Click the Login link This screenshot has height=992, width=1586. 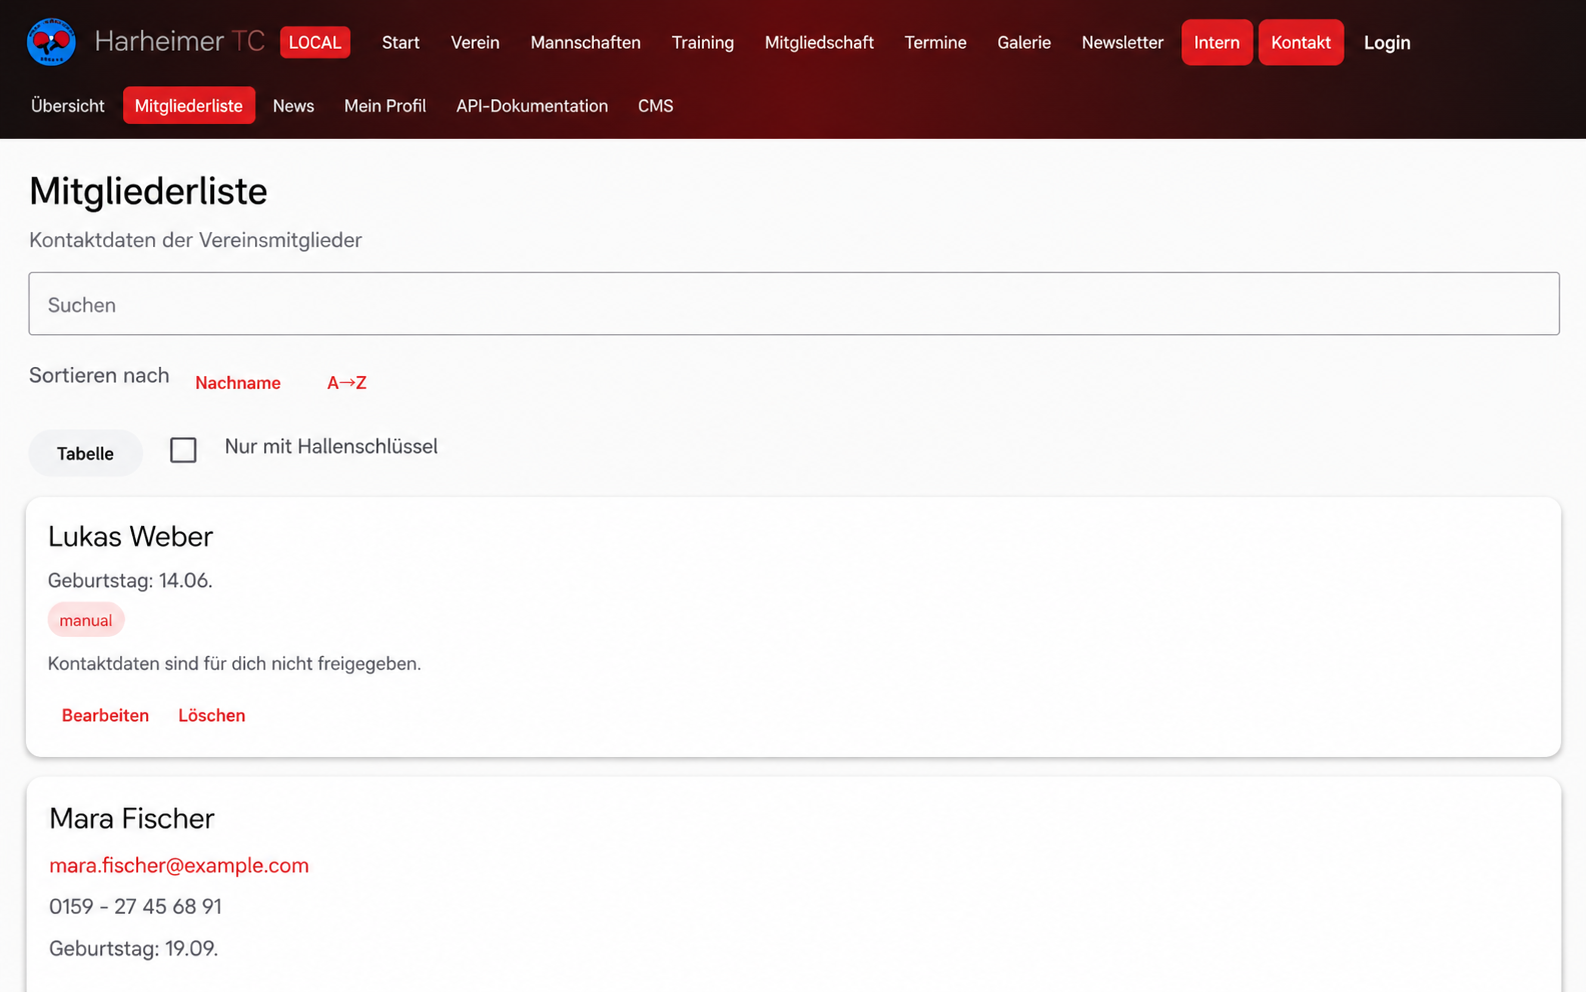tap(1387, 43)
